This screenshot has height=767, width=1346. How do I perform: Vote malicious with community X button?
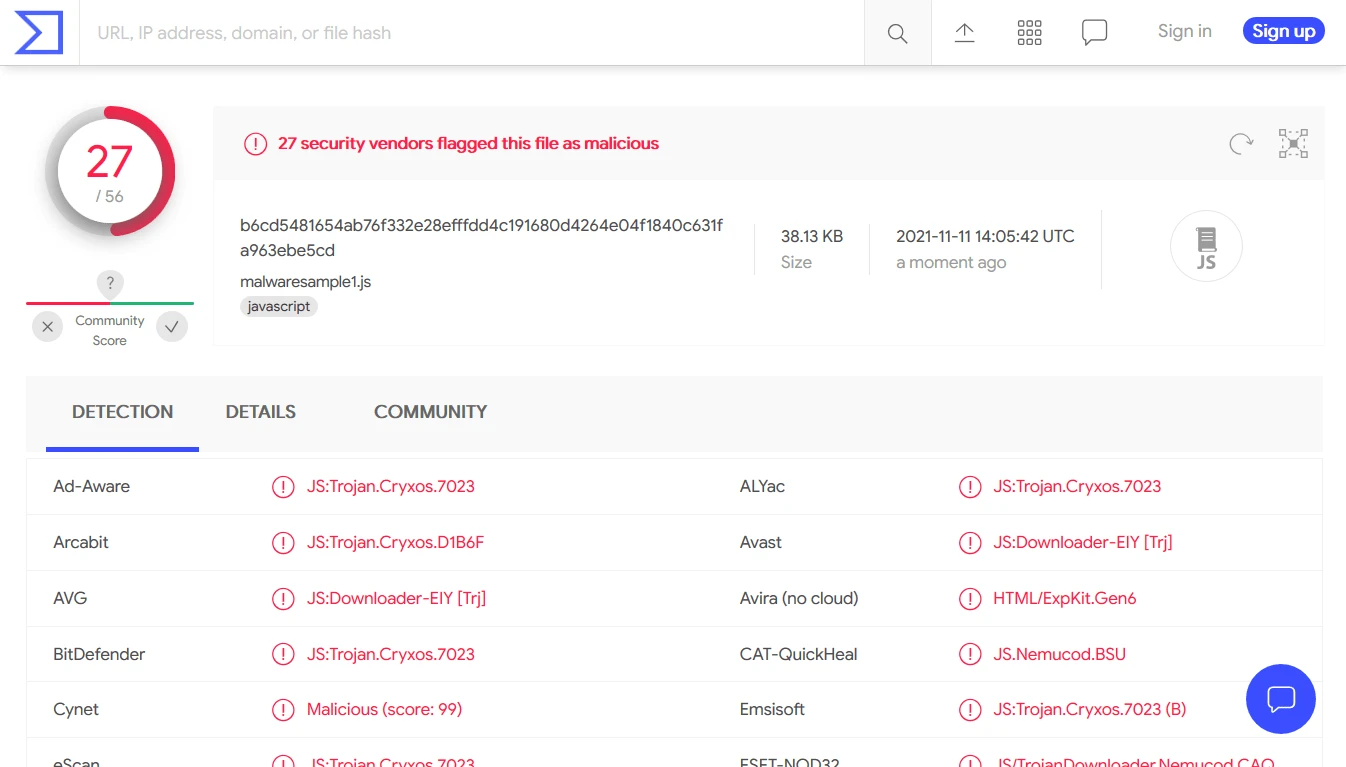tap(47, 327)
